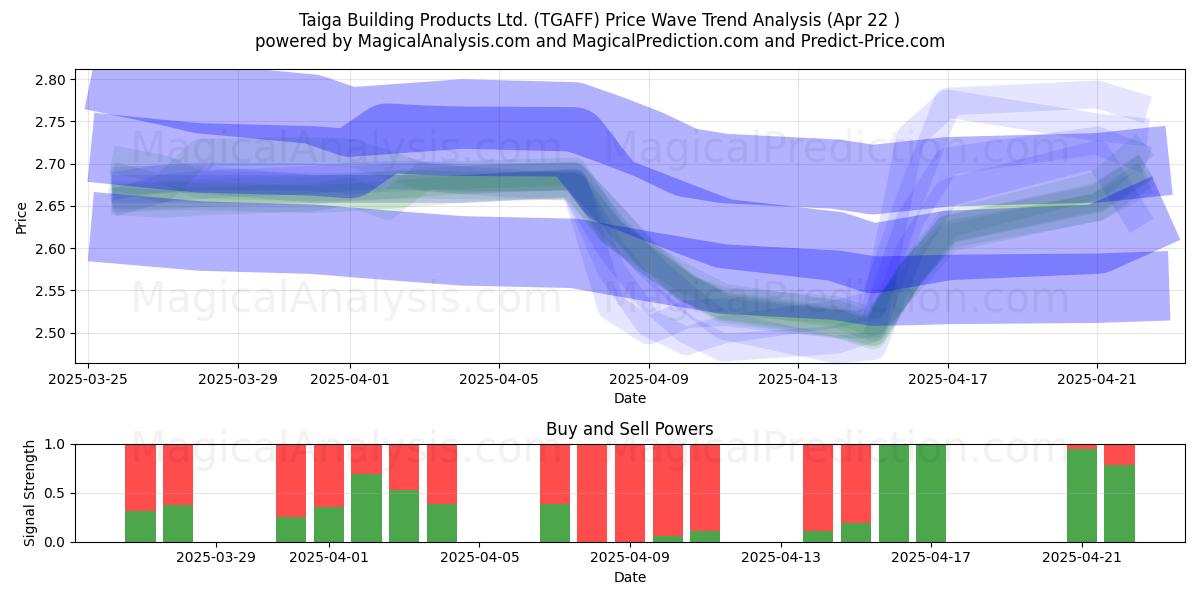The height and width of the screenshot is (600, 1200).
Task: Click the 1.0 signal strength tick label
Action: (x=56, y=444)
